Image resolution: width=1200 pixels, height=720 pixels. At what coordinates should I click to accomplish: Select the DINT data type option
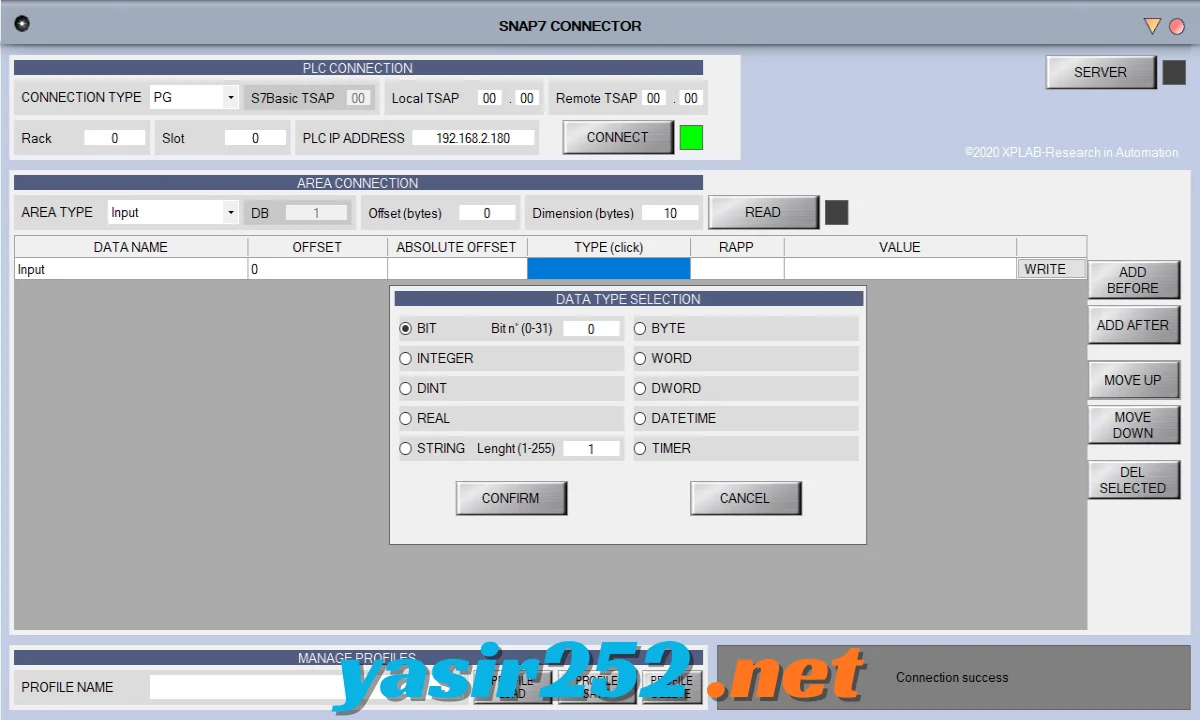pos(406,388)
